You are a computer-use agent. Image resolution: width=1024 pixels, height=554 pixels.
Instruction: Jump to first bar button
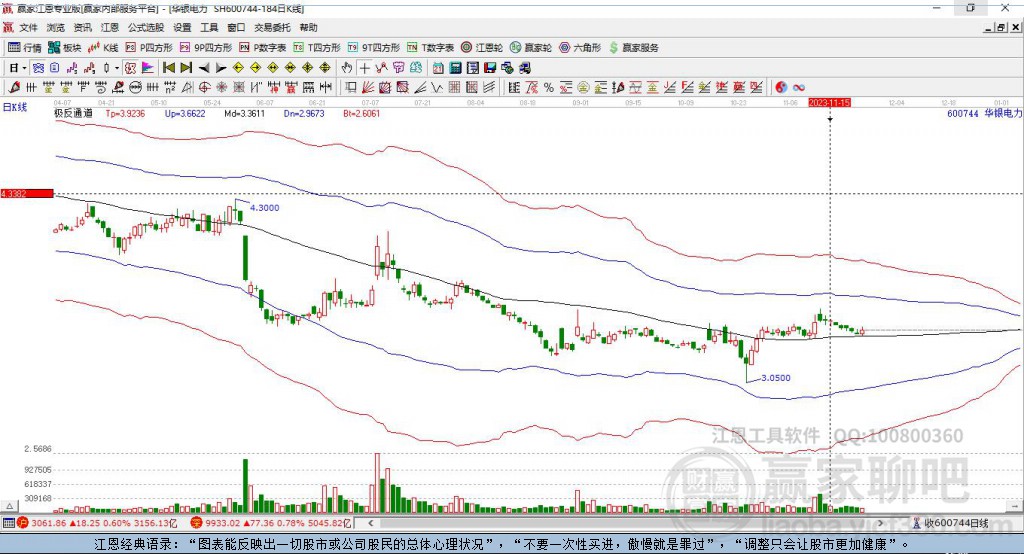coord(168,68)
